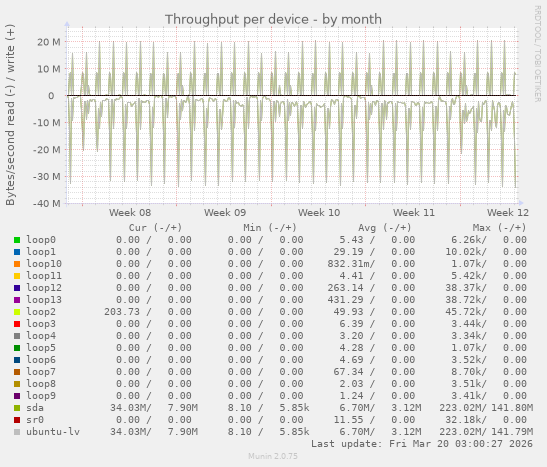The image size is (547, 467).
Task: Click sr0 max value 32.18k
Action: pyautogui.click(x=466, y=420)
